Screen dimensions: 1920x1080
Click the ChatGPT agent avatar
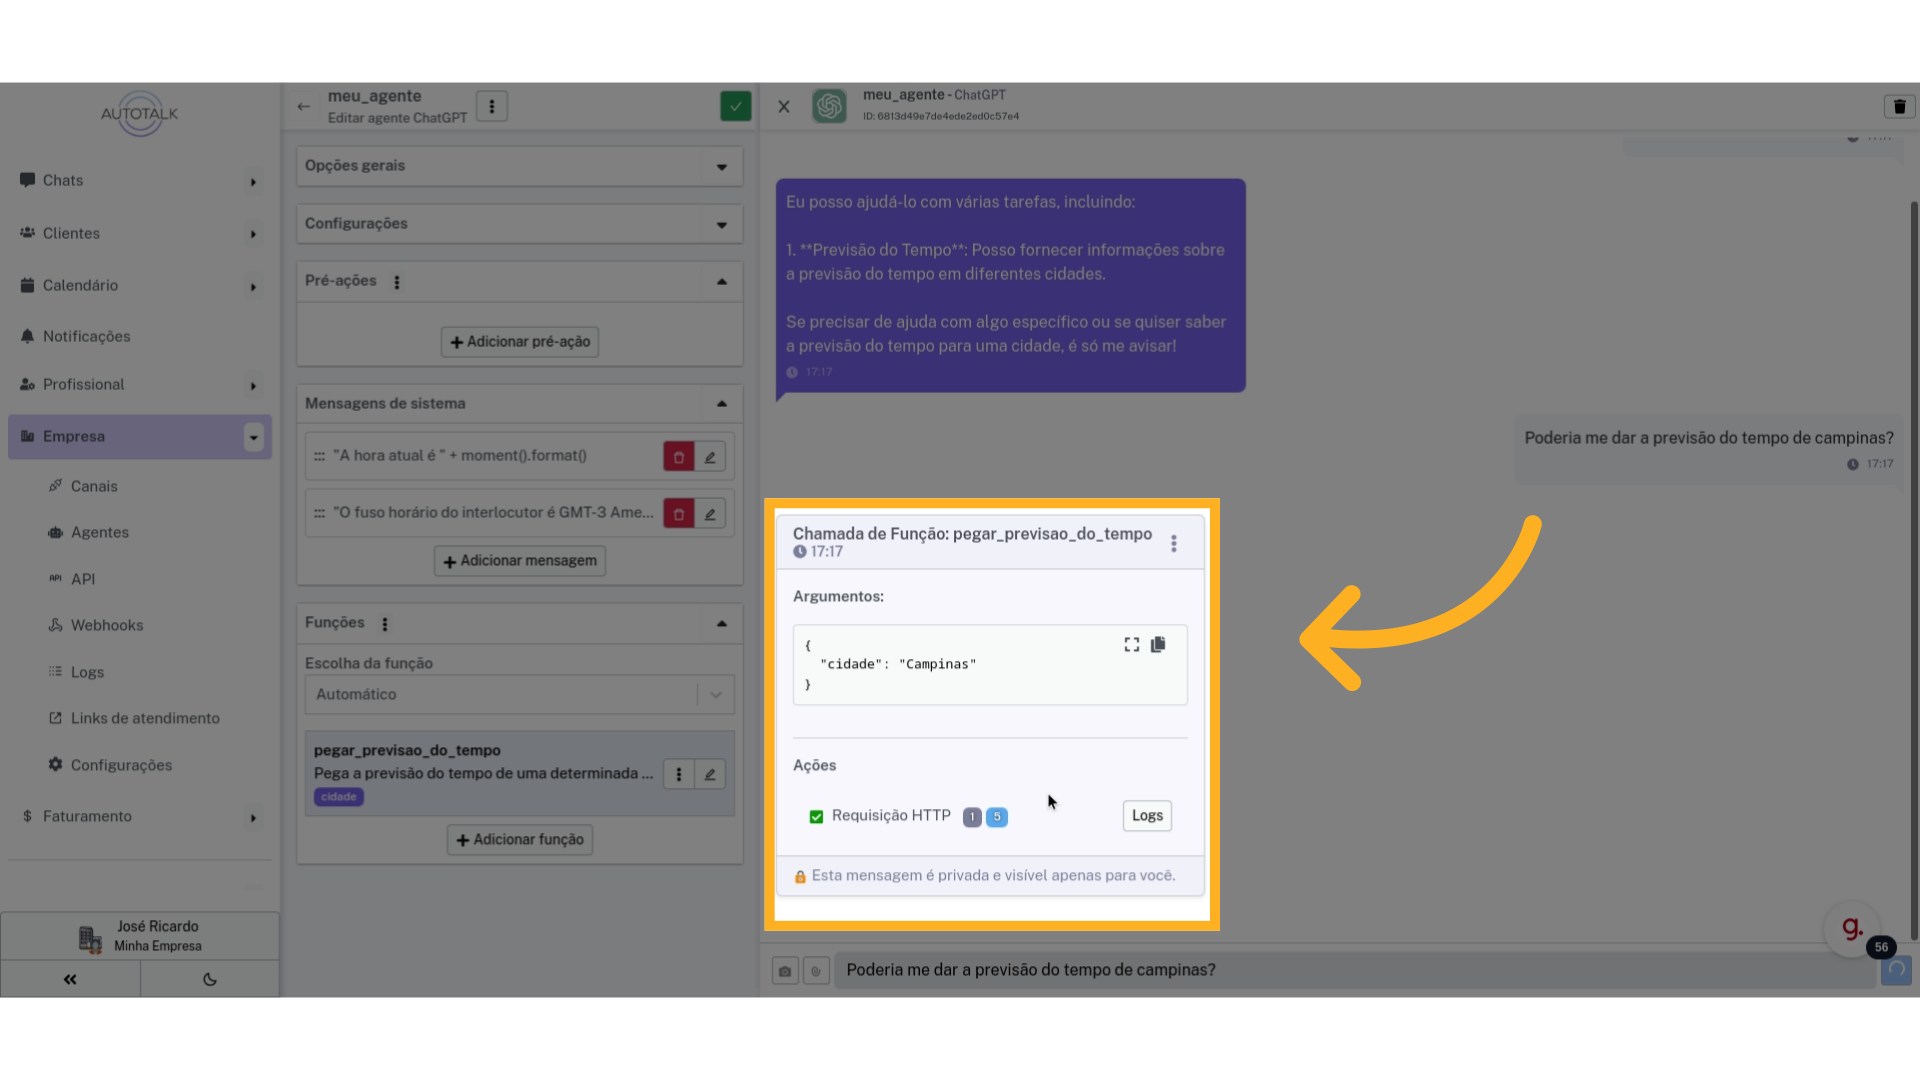click(x=829, y=106)
